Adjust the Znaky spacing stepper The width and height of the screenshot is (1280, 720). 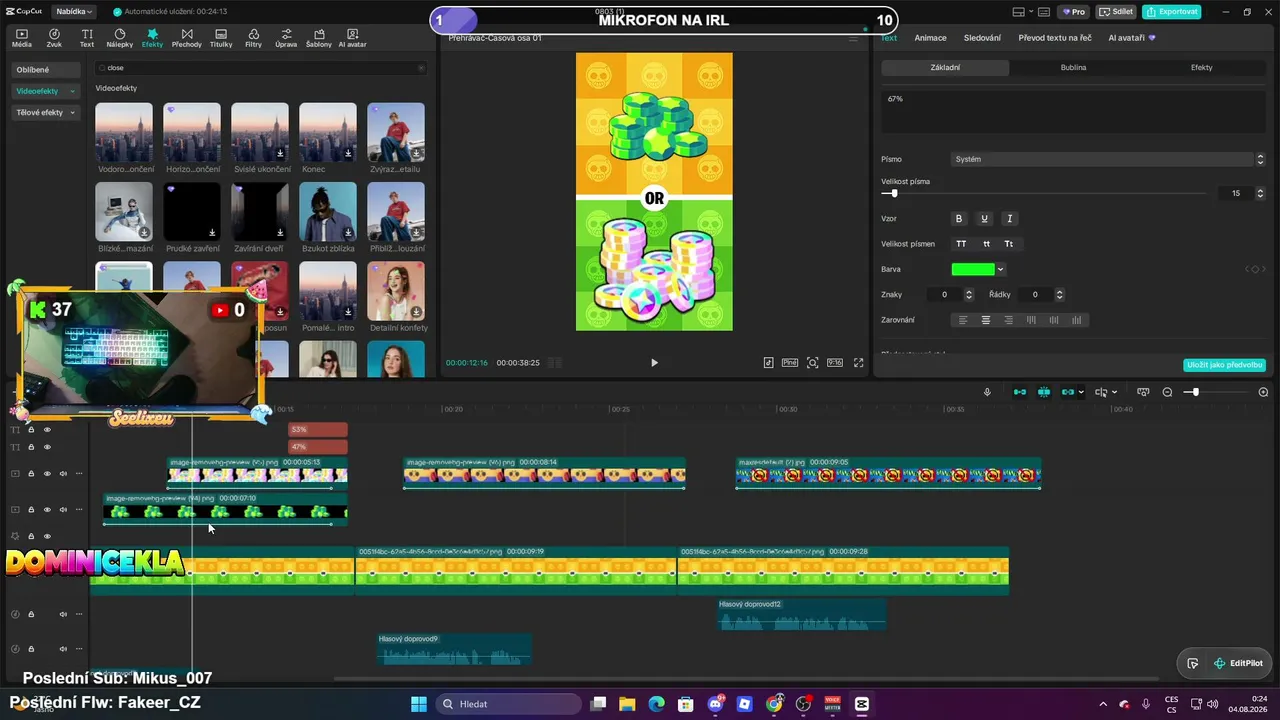968,295
